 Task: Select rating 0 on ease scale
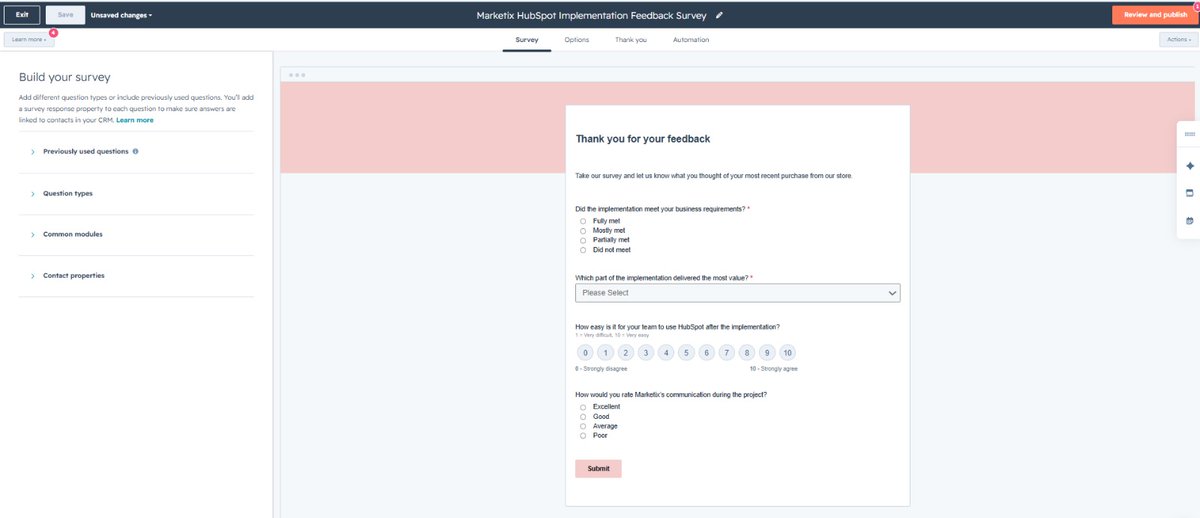click(x=585, y=352)
